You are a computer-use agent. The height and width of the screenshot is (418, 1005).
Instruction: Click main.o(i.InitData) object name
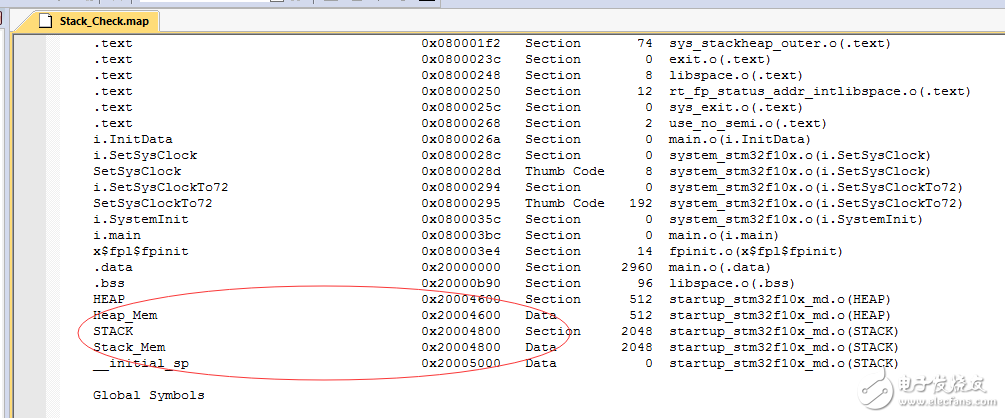(740, 140)
